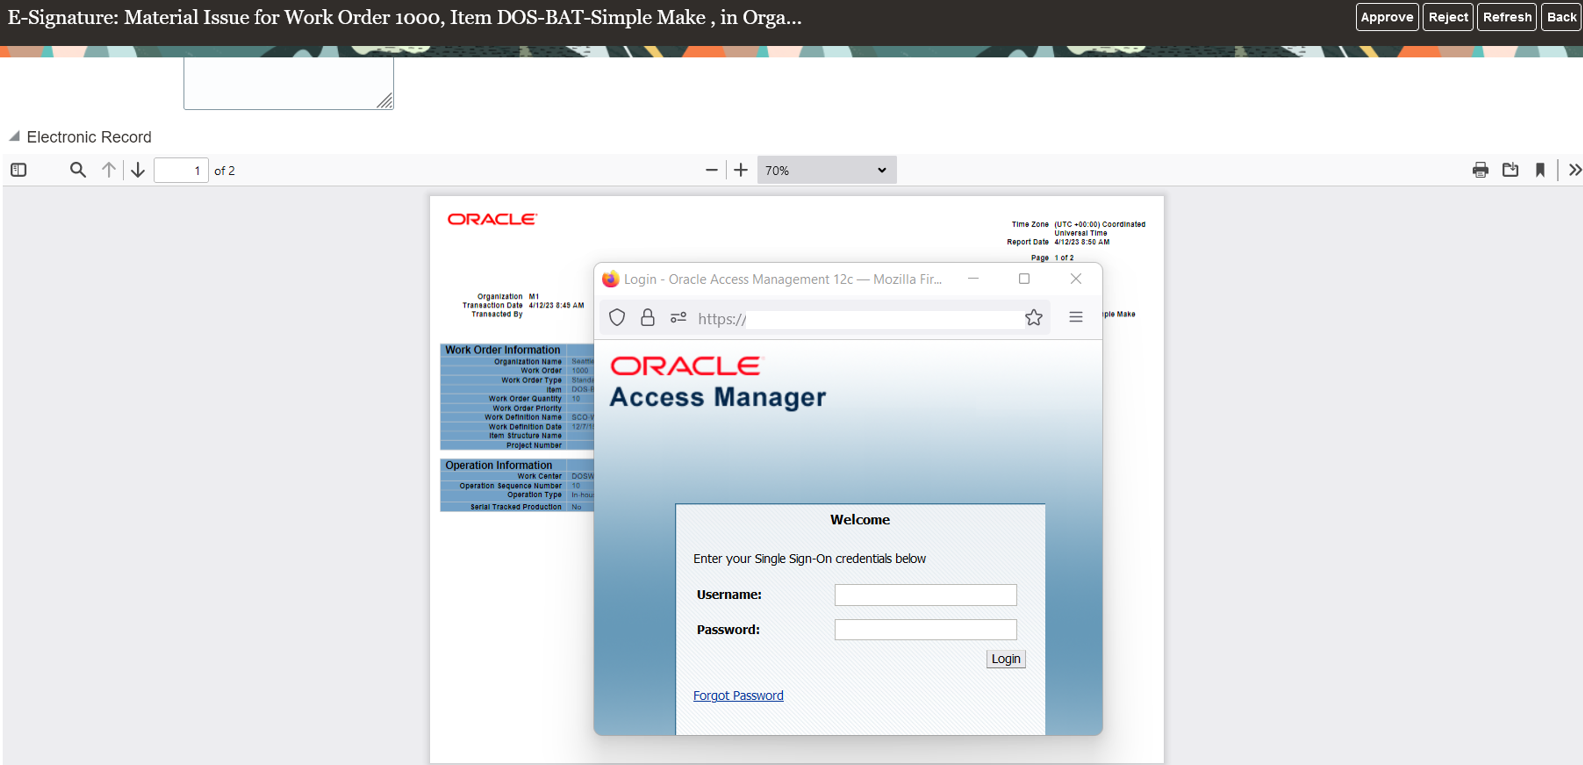Click the page number box
Viewport: 1583px width, 765px height.
[x=181, y=170]
